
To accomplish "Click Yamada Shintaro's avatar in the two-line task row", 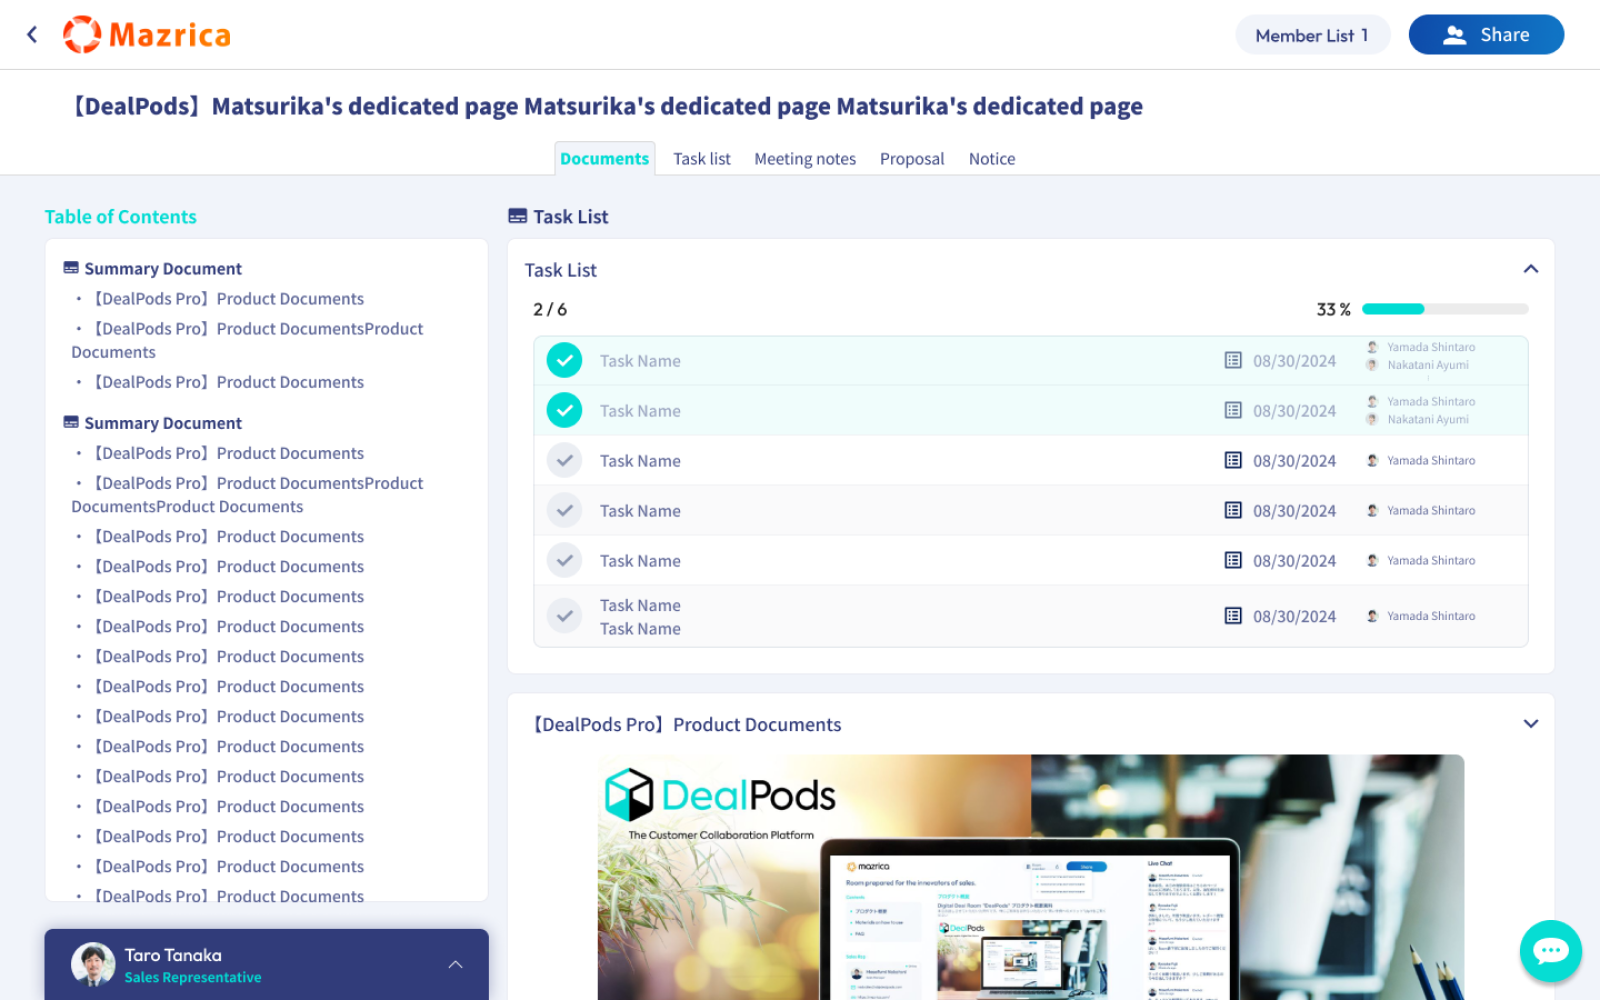I will coord(1373,616).
